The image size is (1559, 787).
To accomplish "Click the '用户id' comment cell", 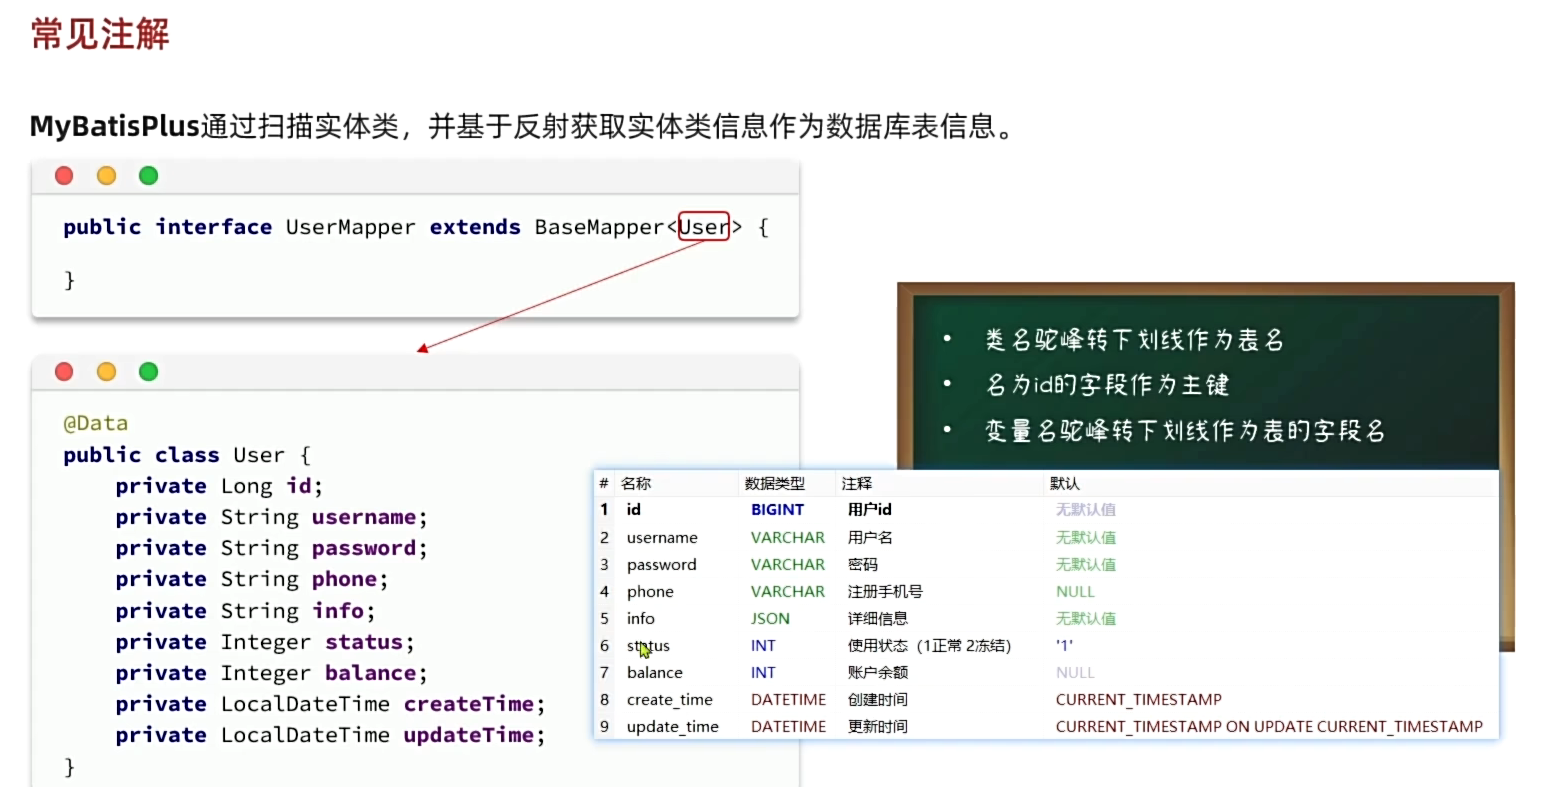I will [869, 509].
